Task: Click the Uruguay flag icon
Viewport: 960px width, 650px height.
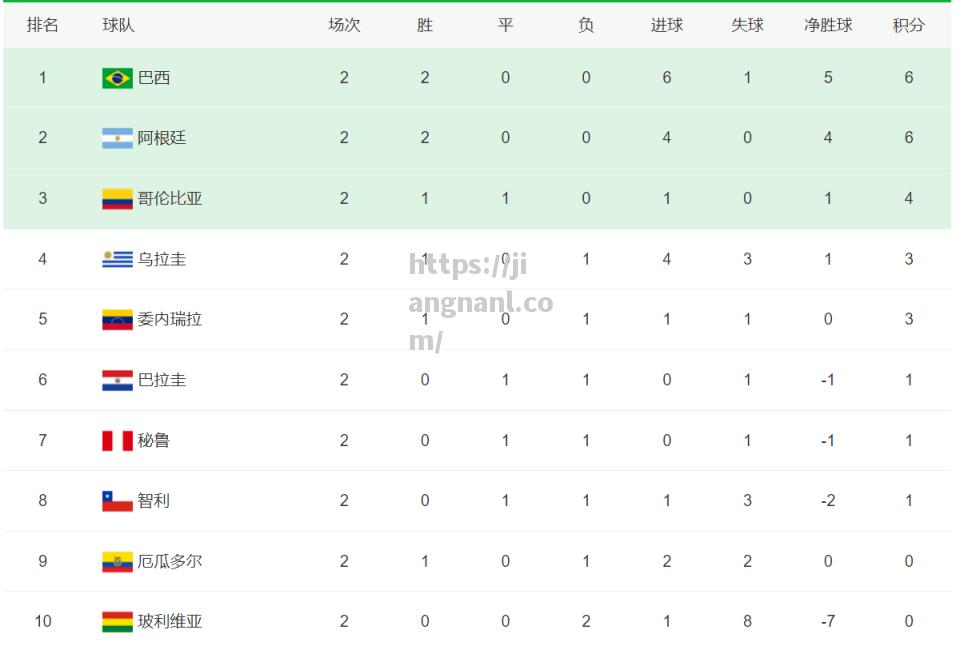Action: point(117,260)
